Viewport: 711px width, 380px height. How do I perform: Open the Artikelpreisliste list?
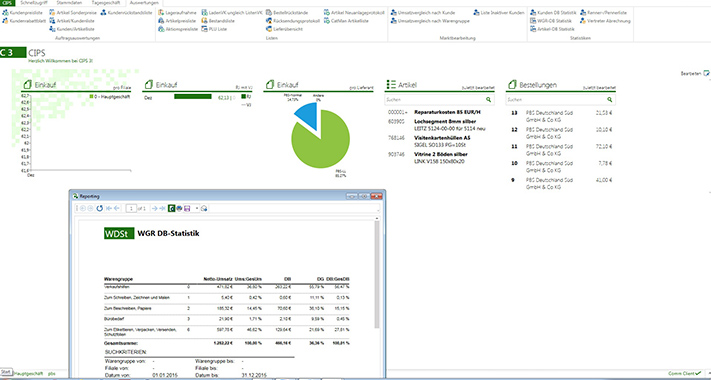(178, 21)
